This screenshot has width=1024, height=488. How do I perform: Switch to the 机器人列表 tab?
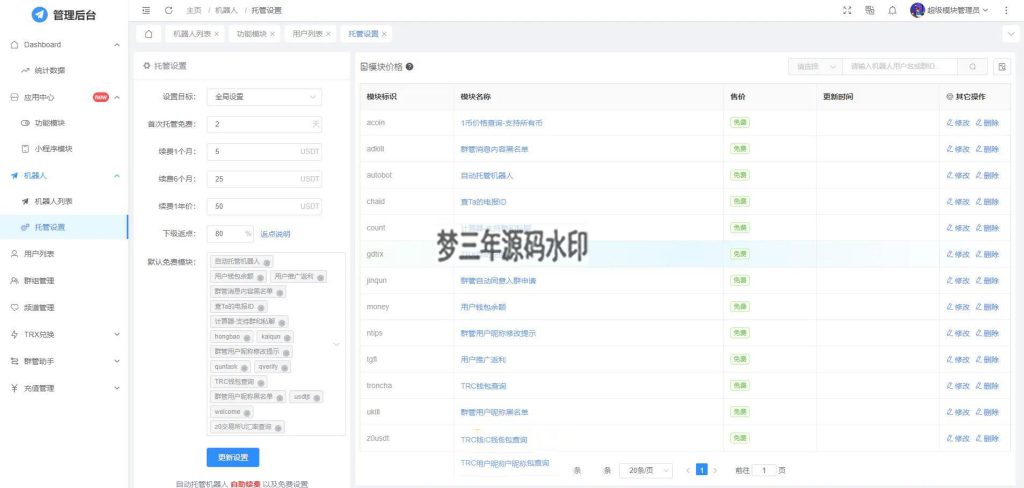tap(192, 34)
